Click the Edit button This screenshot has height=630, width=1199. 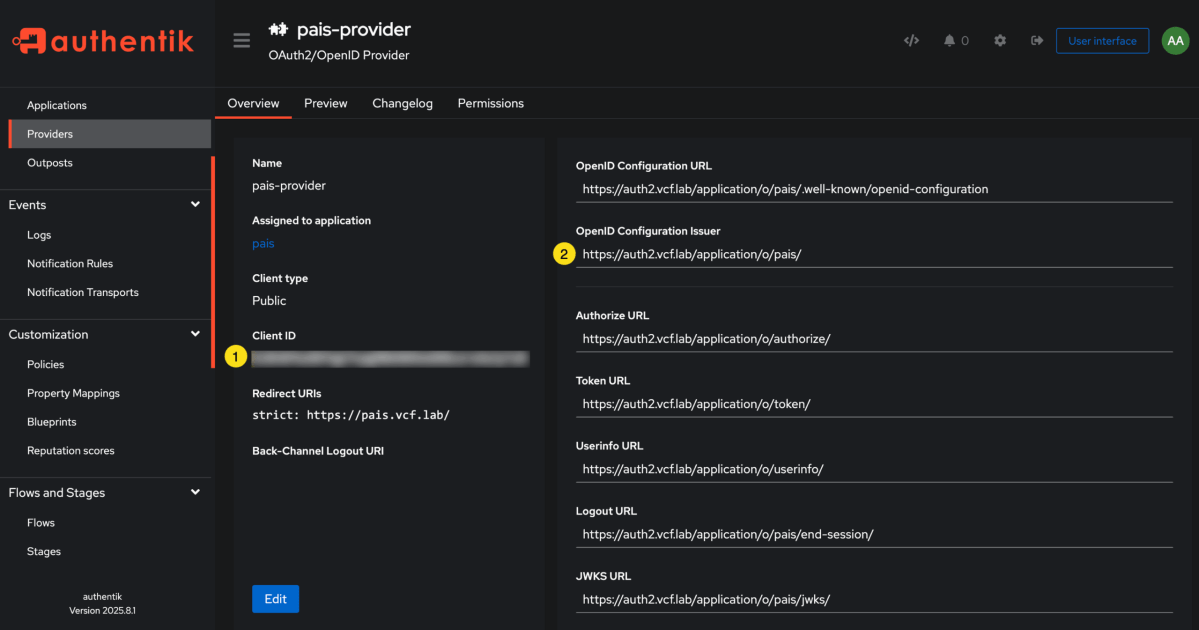coord(275,599)
